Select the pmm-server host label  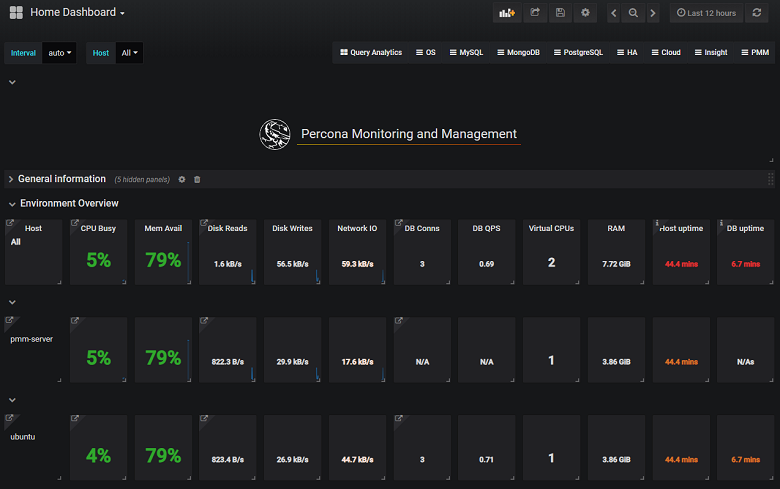pos(31,339)
